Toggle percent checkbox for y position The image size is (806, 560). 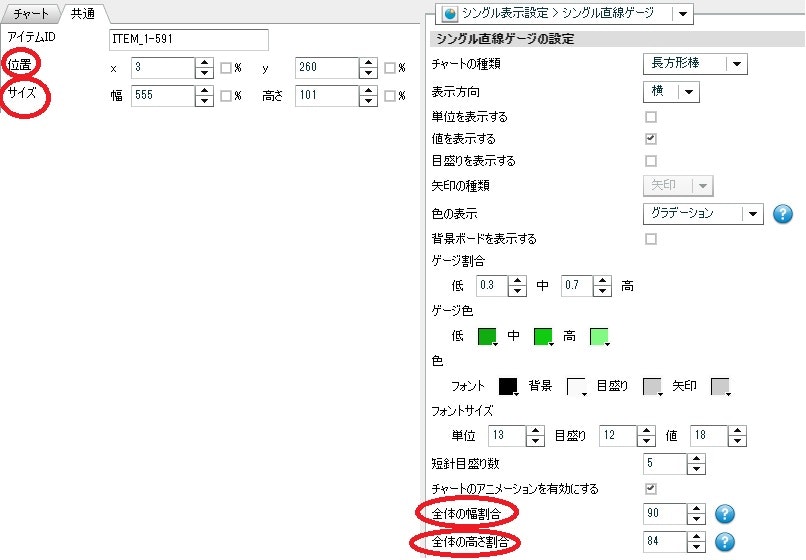(x=390, y=68)
